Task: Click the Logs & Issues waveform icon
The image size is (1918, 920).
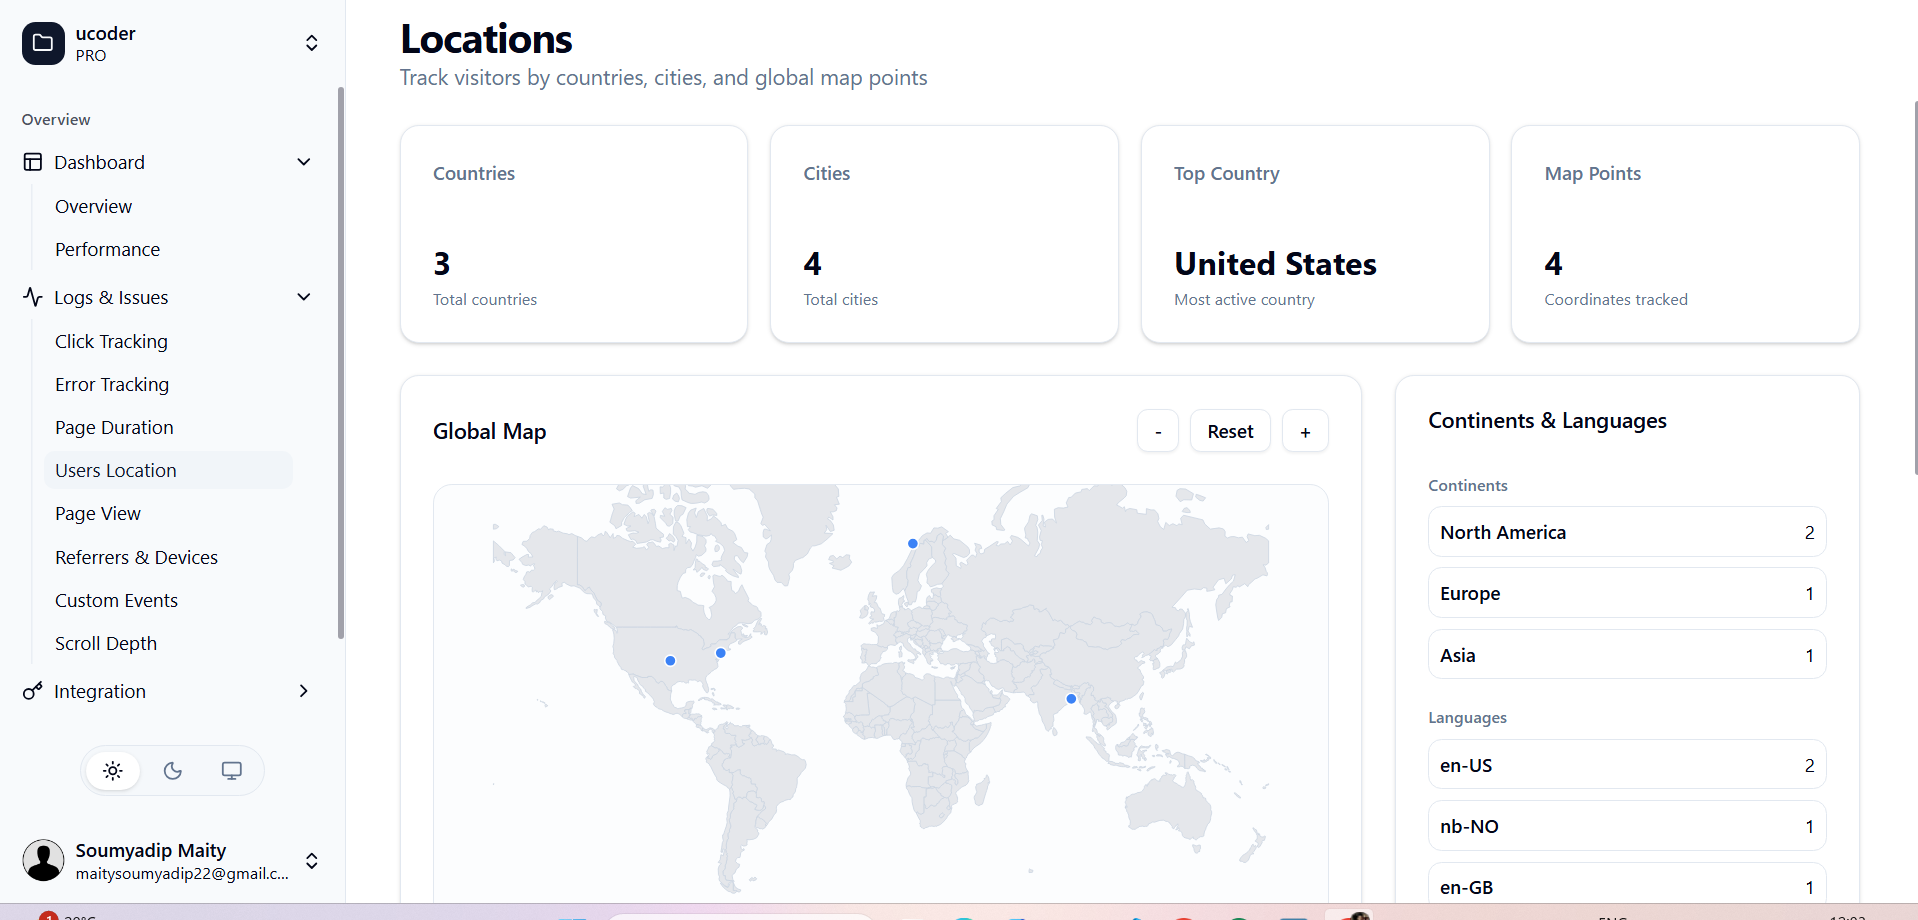Action: [x=33, y=297]
